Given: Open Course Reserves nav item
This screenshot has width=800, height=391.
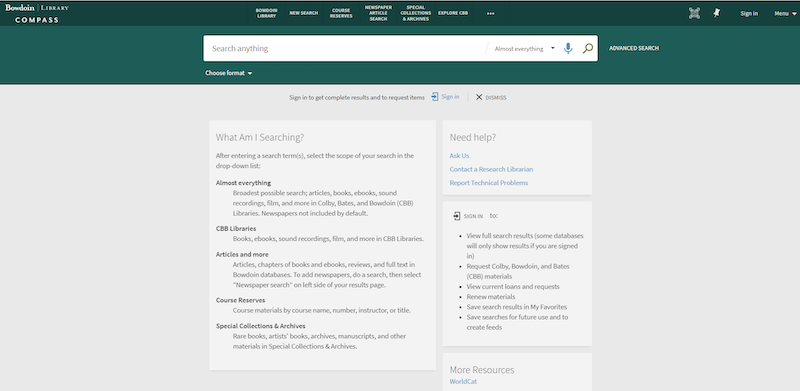Looking at the screenshot, I should 341,13.
